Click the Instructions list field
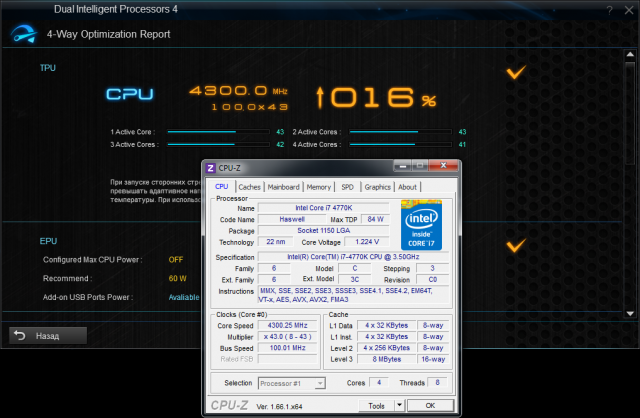 (353, 295)
